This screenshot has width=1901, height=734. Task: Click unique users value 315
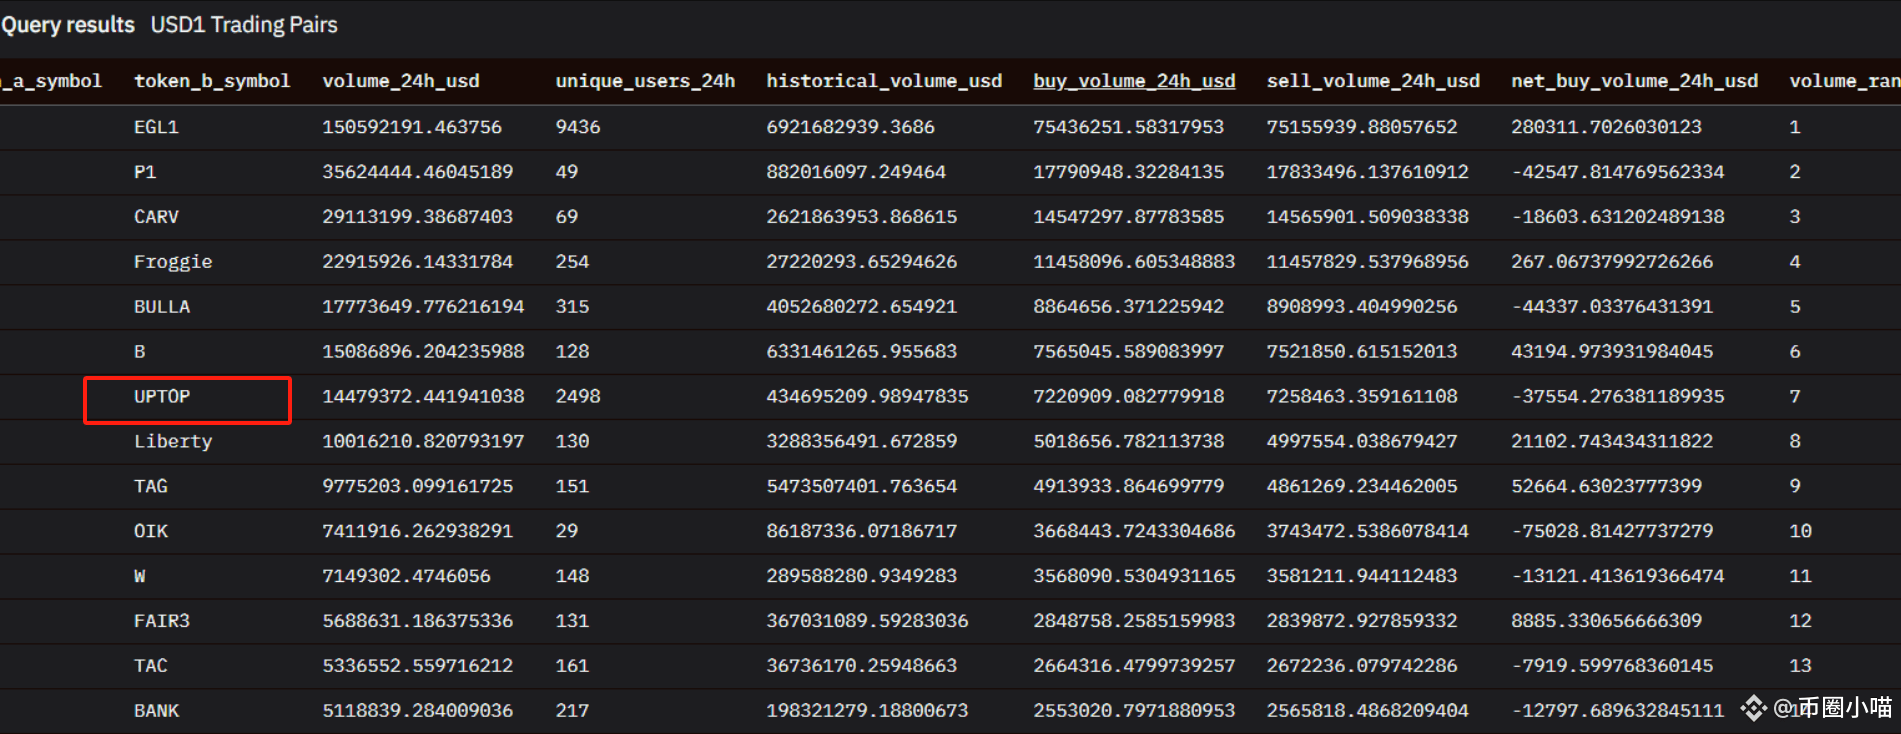pyautogui.click(x=572, y=307)
